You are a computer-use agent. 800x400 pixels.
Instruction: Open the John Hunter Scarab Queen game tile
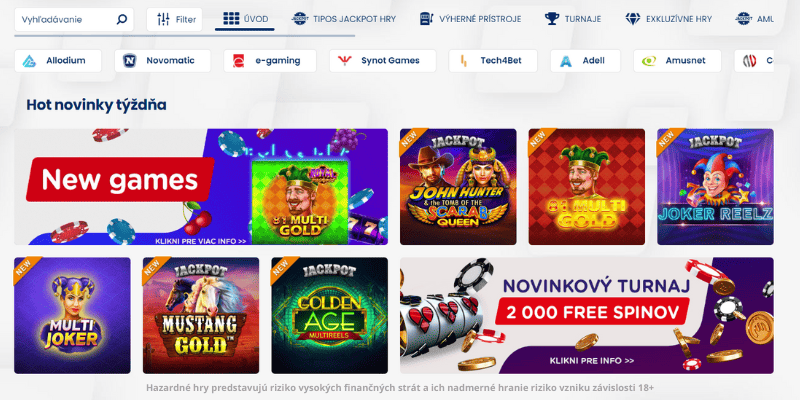pos(458,187)
